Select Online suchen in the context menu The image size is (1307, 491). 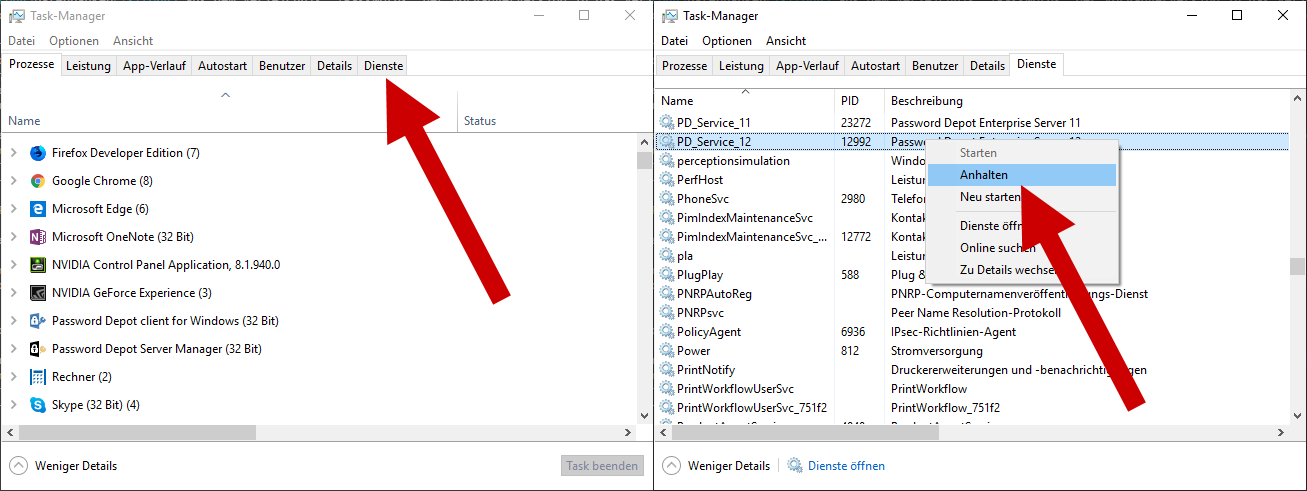[x=1021, y=248]
